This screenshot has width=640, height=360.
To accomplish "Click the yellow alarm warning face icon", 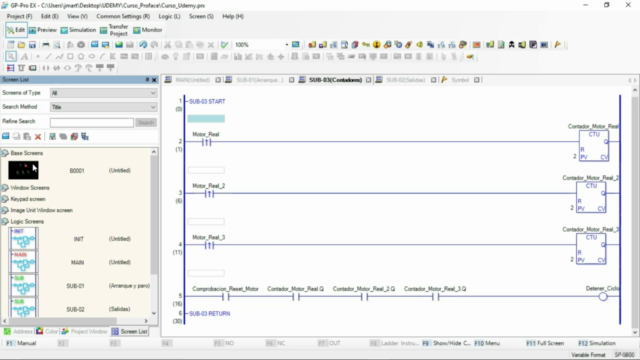I will 376,44.
